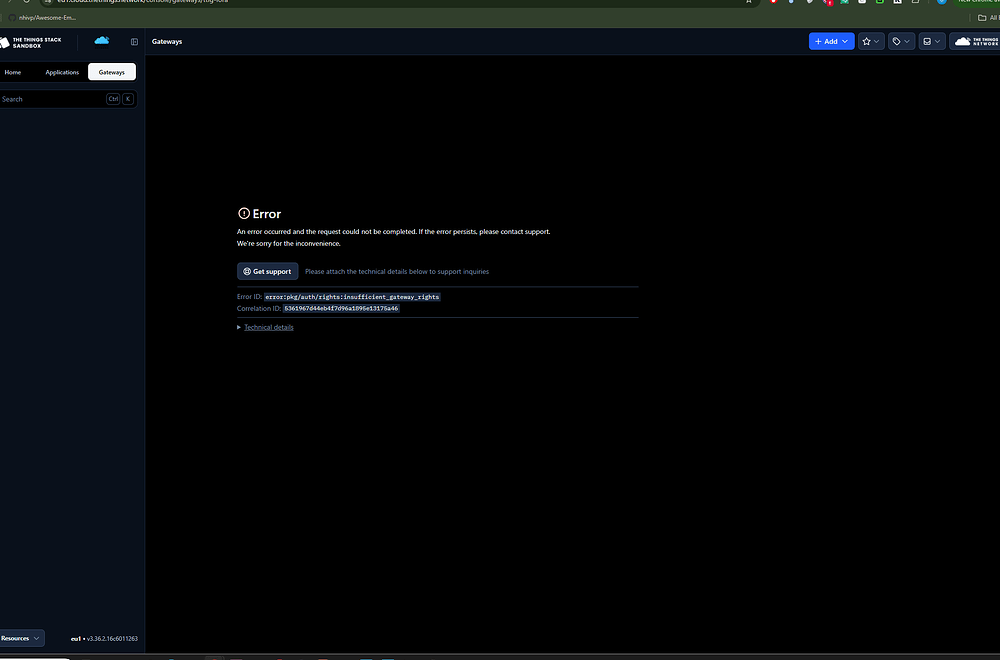Collapse the sidebar with the panel icon
Screen dimensions: 1000x660
point(135,42)
